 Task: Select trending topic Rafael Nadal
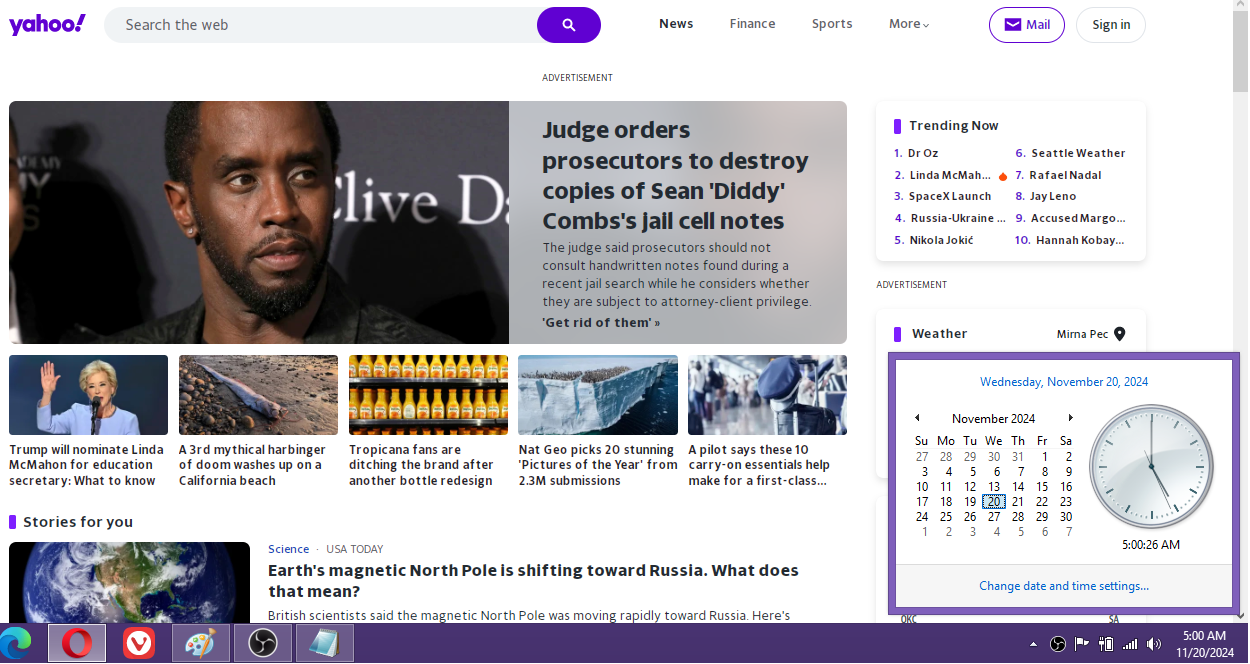tap(1065, 175)
